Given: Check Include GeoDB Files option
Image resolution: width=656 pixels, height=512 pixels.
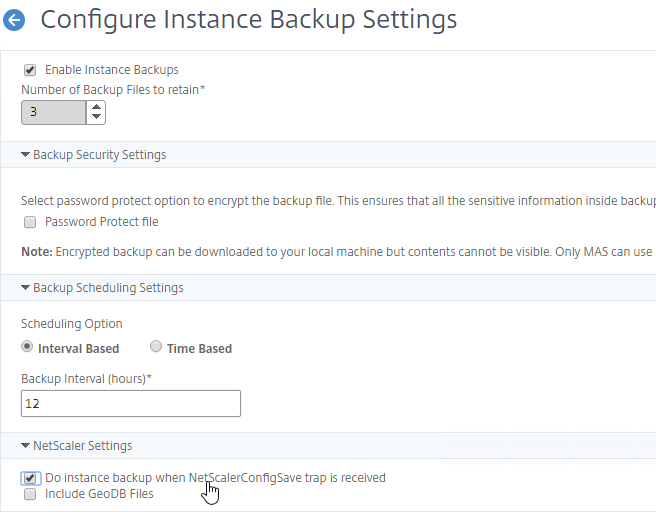Looking at the screenshot, I should [x=30, y=494].
